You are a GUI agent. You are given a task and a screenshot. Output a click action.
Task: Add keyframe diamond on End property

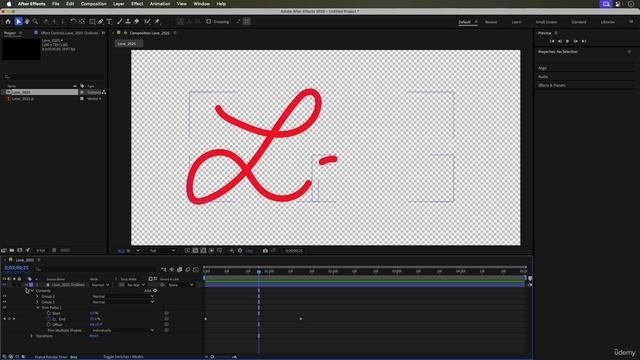(x=9, y=319)
